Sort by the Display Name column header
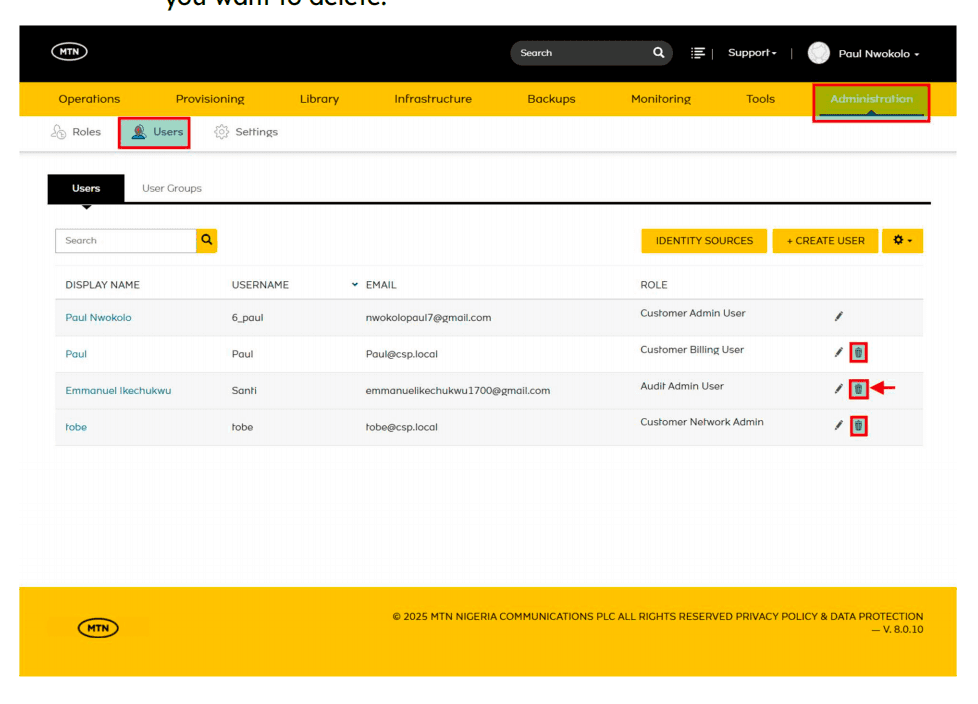The width and height of the screenshot is (978, 704). (x=102, y=285)
